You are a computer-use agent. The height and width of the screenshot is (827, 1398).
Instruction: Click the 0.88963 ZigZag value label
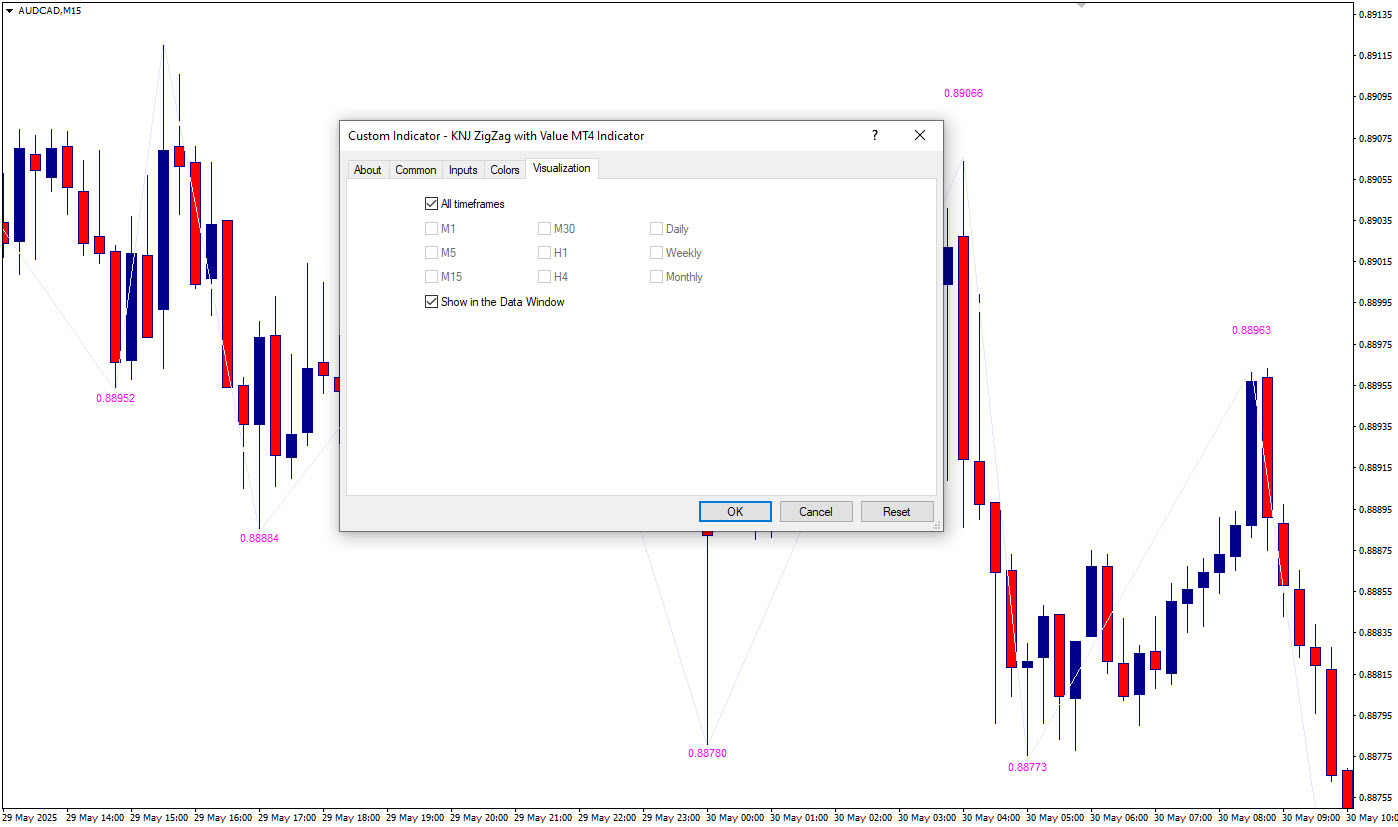[1251, 330]
